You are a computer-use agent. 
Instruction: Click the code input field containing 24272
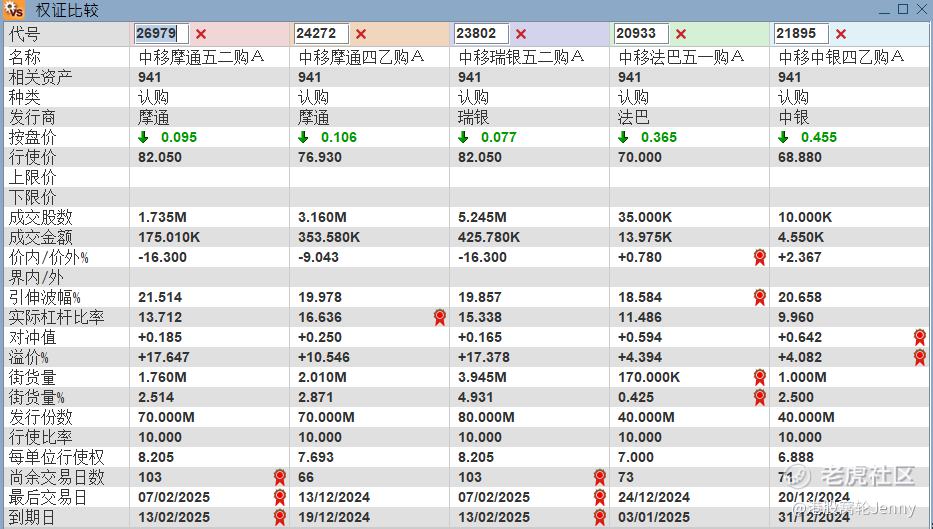pyautogui.click(x=321, y=33)
